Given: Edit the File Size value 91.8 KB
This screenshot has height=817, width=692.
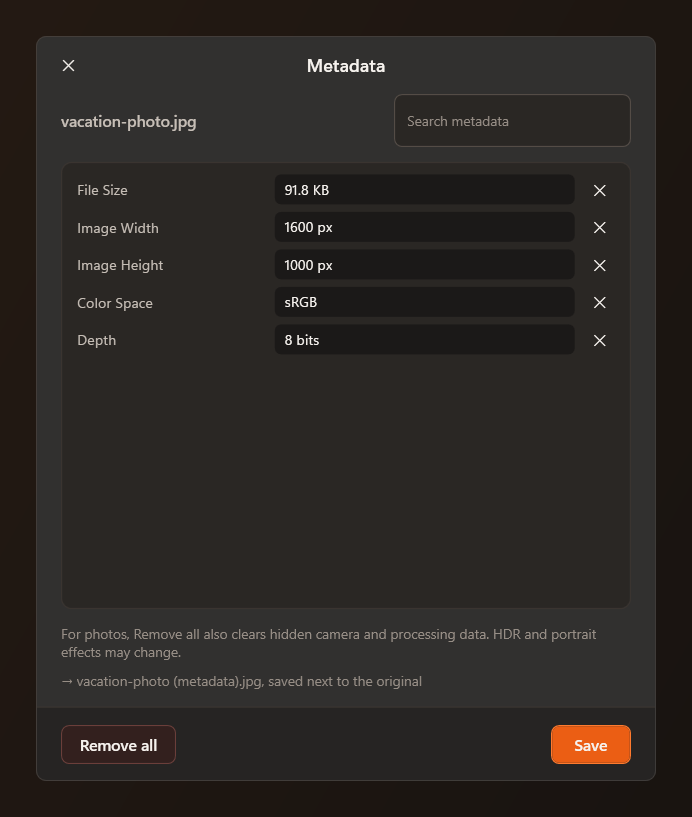Looking at the screenshot, I should point(425,190).
